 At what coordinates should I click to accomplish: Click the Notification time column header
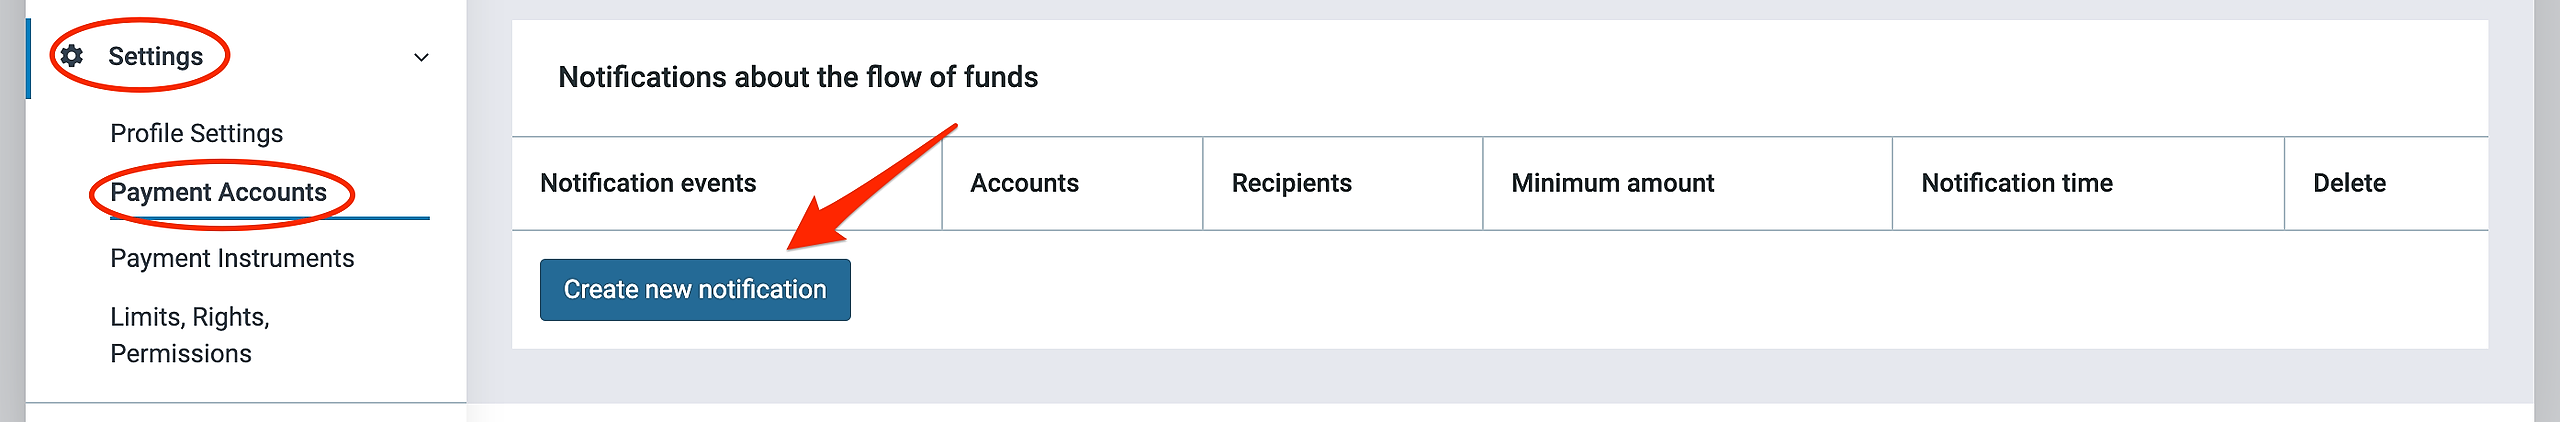2016,183
